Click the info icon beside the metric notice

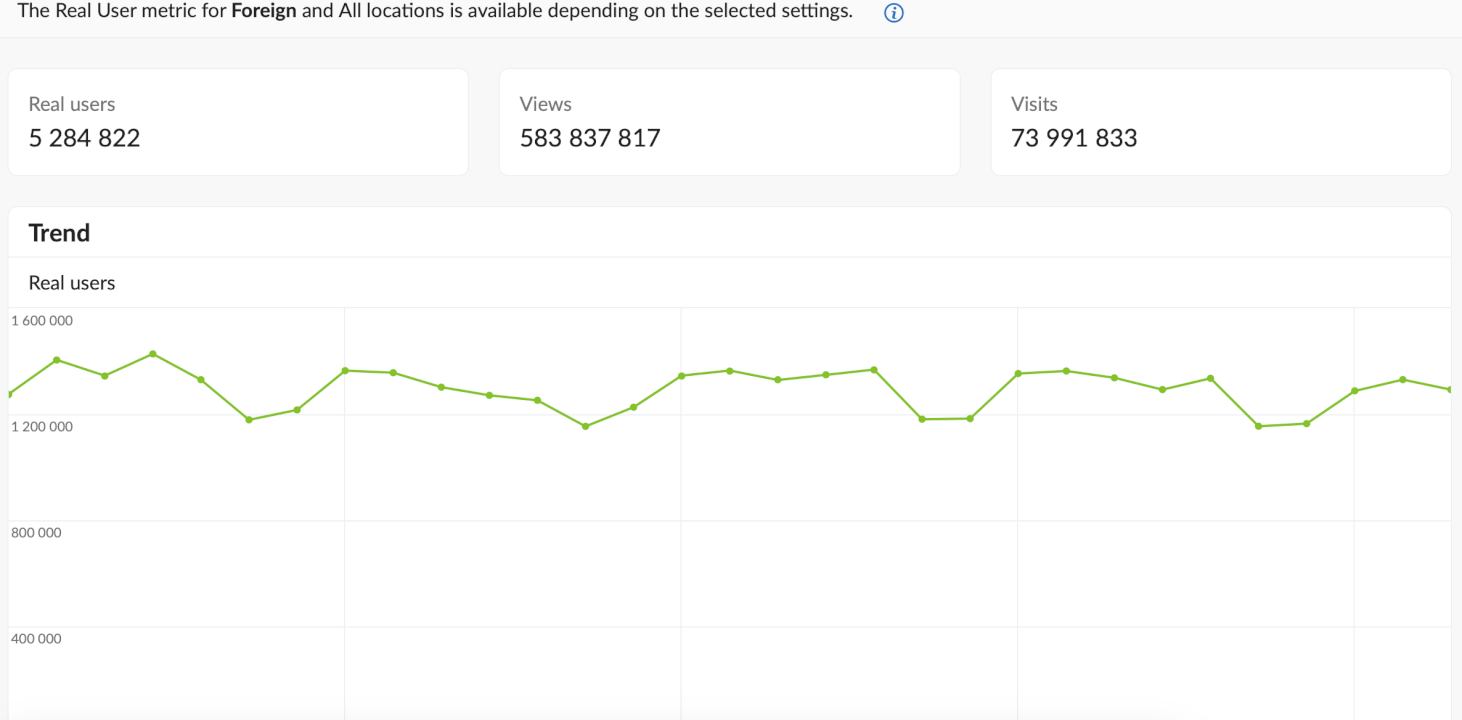coord(894,14)
